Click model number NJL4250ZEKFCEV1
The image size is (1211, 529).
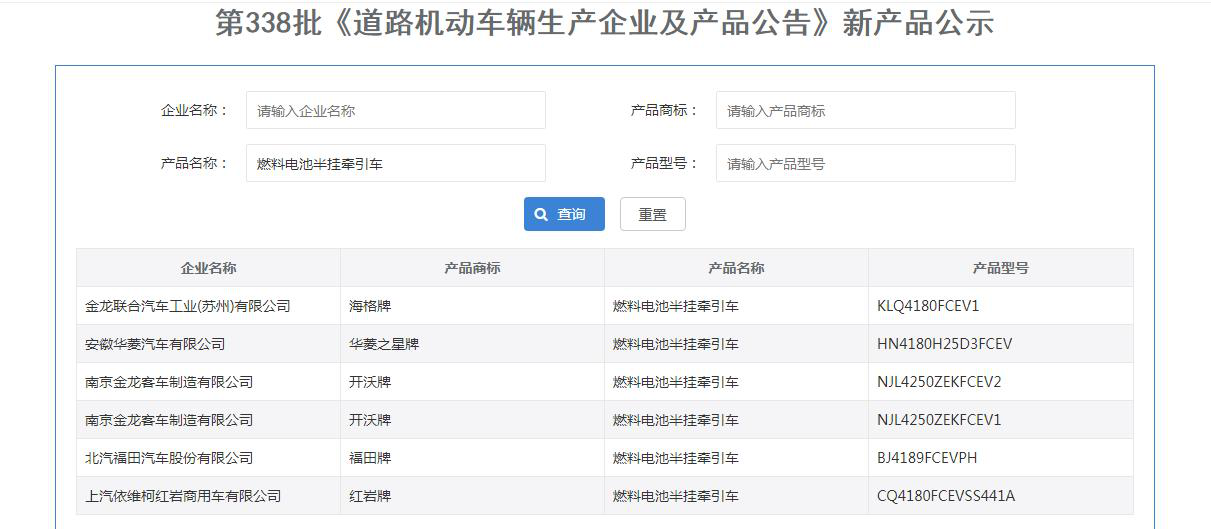pyautogui.click(x=939, y=420)
